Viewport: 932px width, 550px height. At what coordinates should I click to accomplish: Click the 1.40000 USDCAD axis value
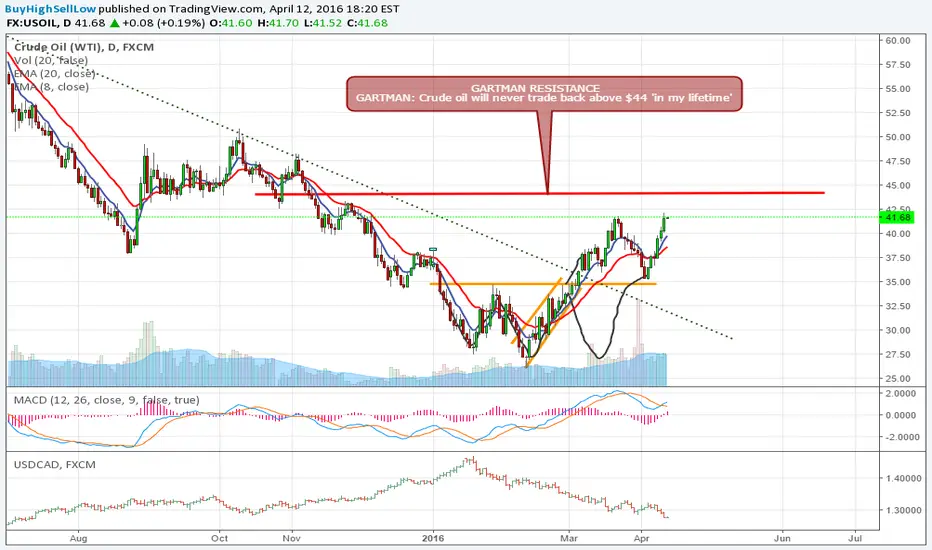pyautogui.click(x=902, y=478)
